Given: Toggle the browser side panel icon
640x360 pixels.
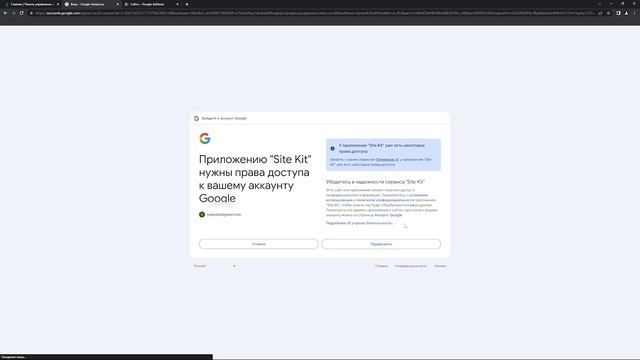Looking at the screenshot, I should coord(618,13).
